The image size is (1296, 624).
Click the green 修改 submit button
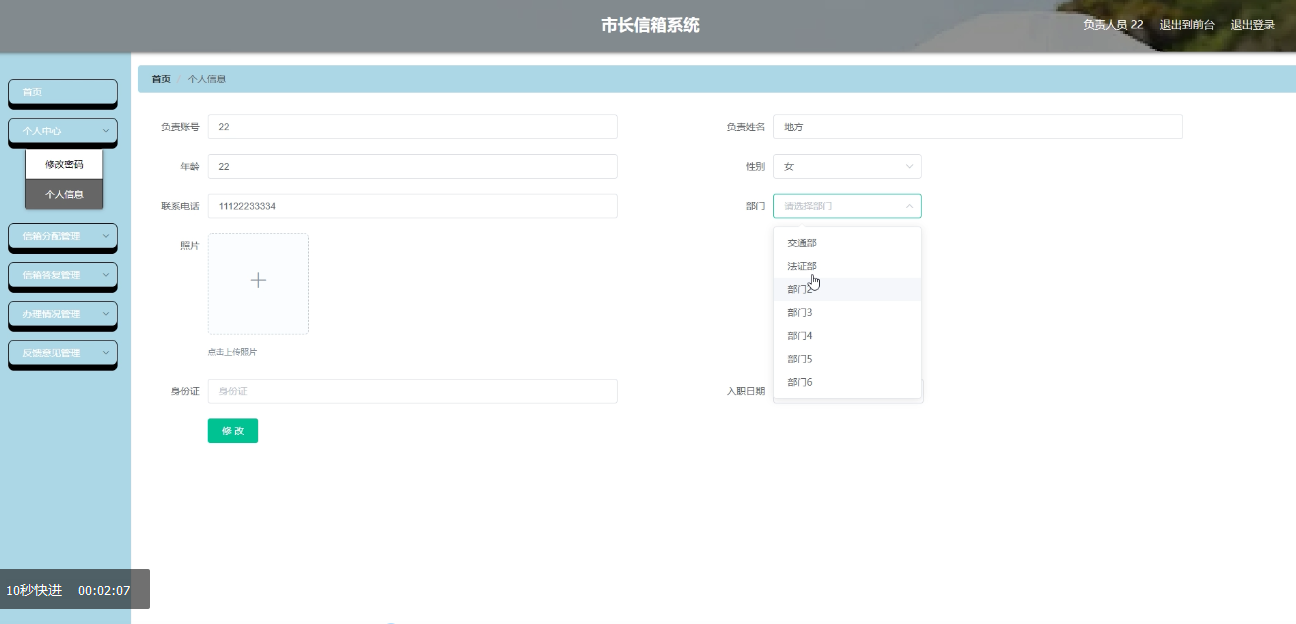pyautogui.click(x=232, y=430)
